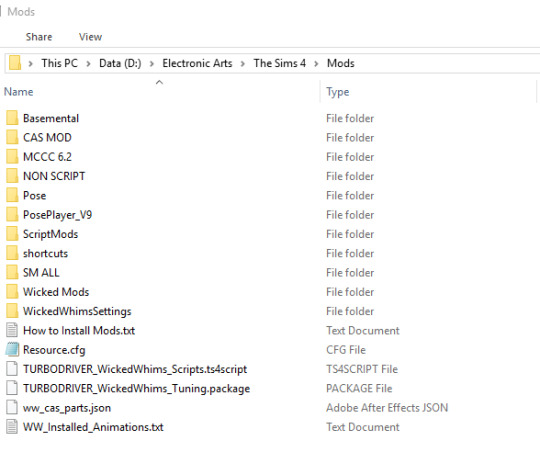Select the NON SCRIPT folder name

click(54, 176)
